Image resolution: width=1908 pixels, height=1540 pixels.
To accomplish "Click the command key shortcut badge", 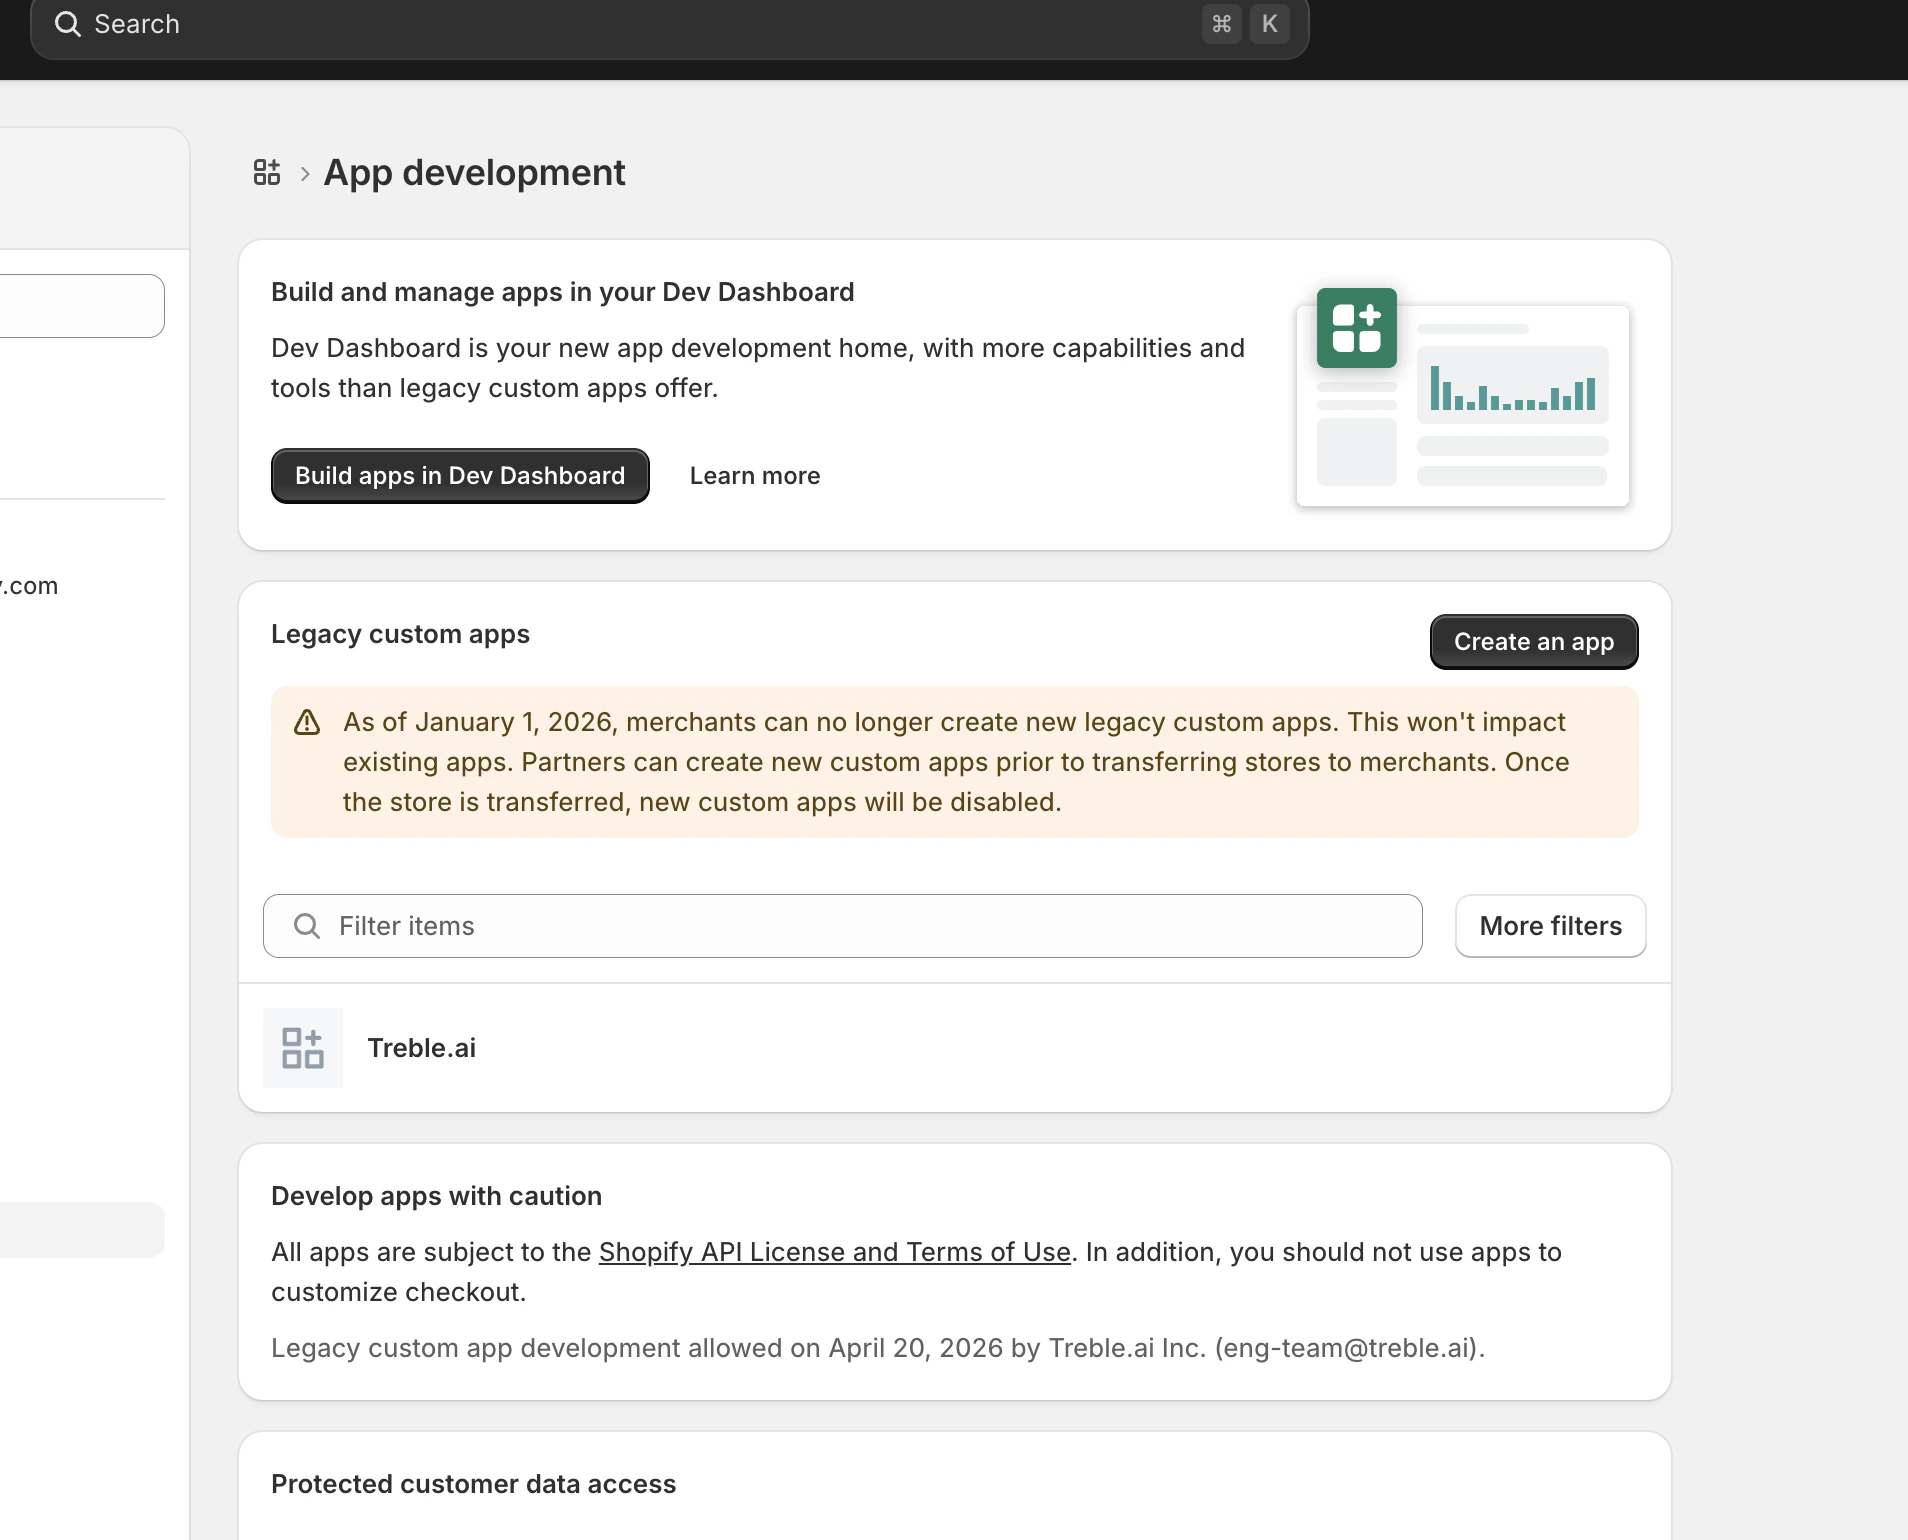I will click(1221, 24).
